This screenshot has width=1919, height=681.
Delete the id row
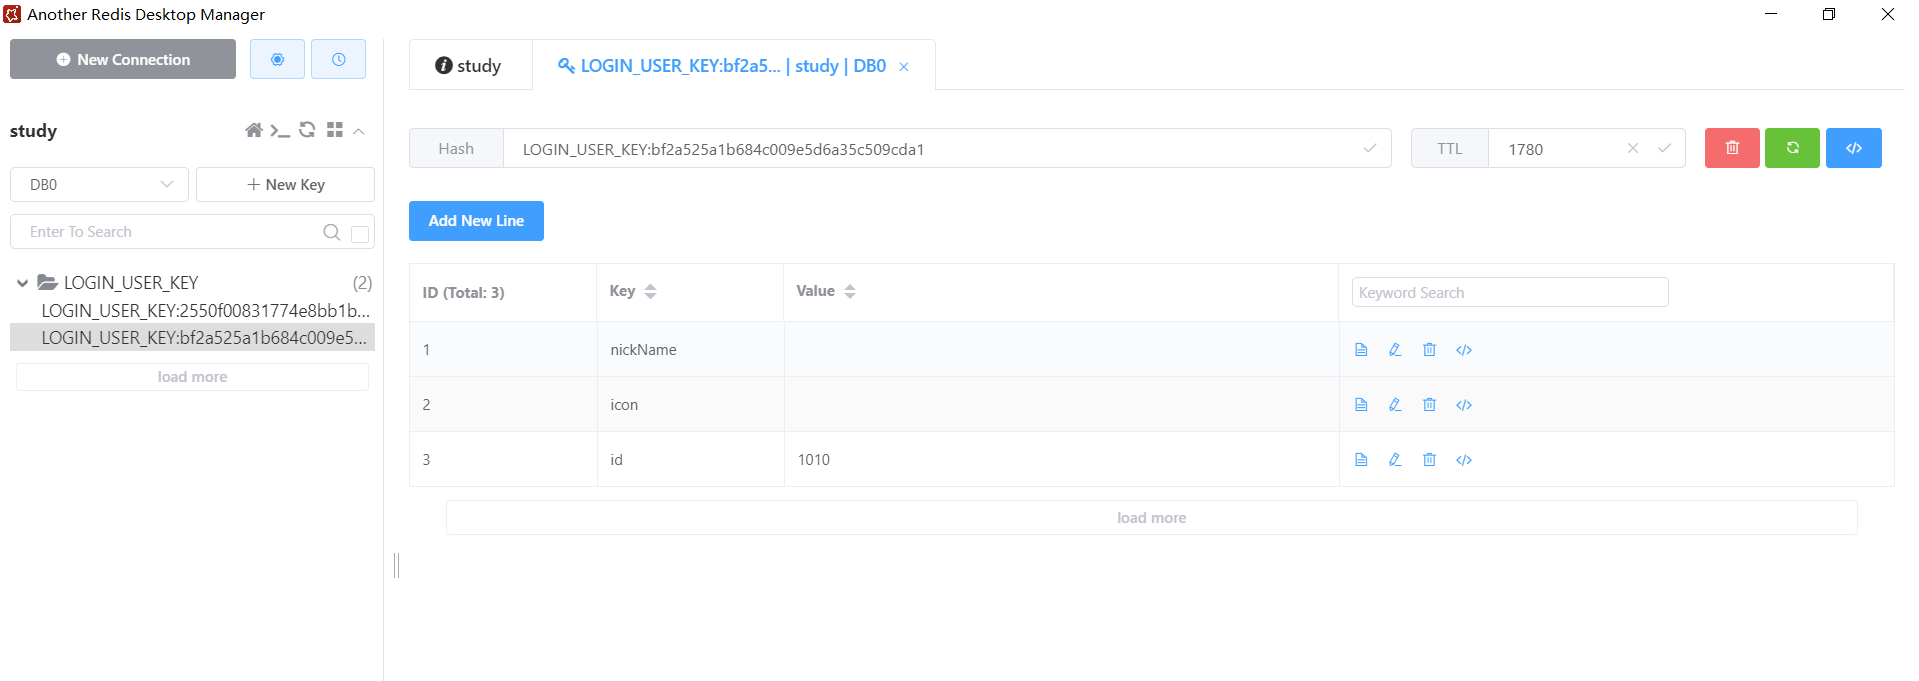1429,460
